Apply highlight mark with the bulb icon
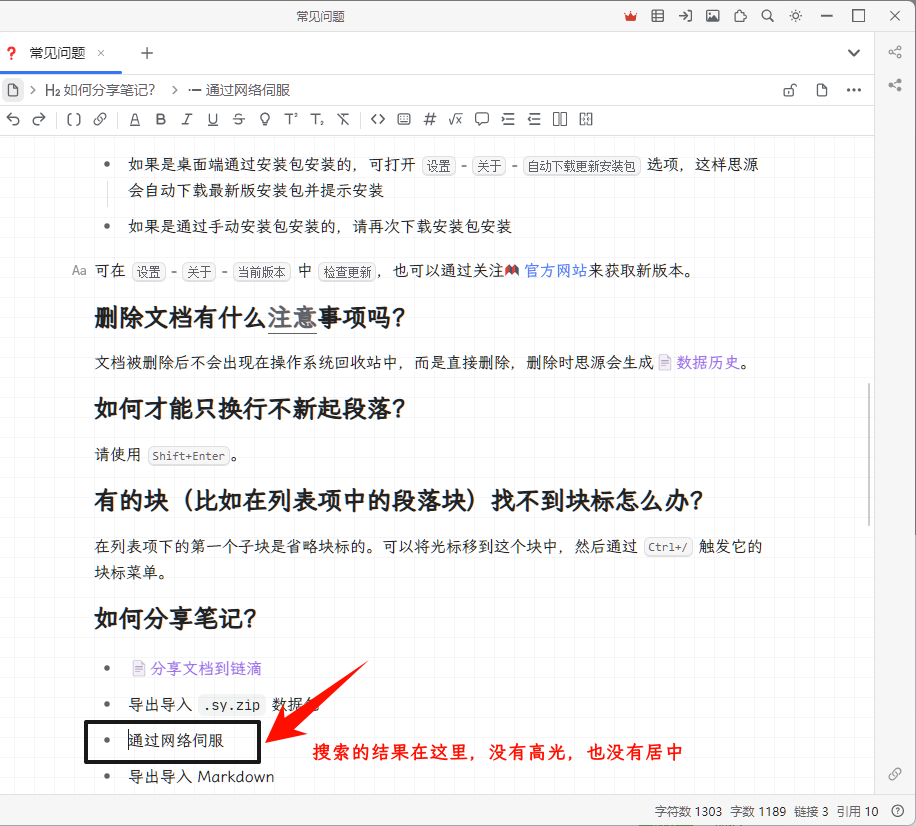 pyautogui.click(x=265, y=120)
